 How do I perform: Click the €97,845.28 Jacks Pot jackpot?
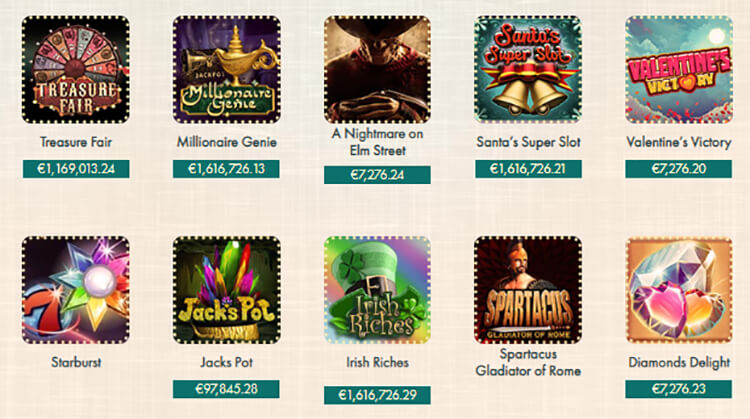pos(226,389)
